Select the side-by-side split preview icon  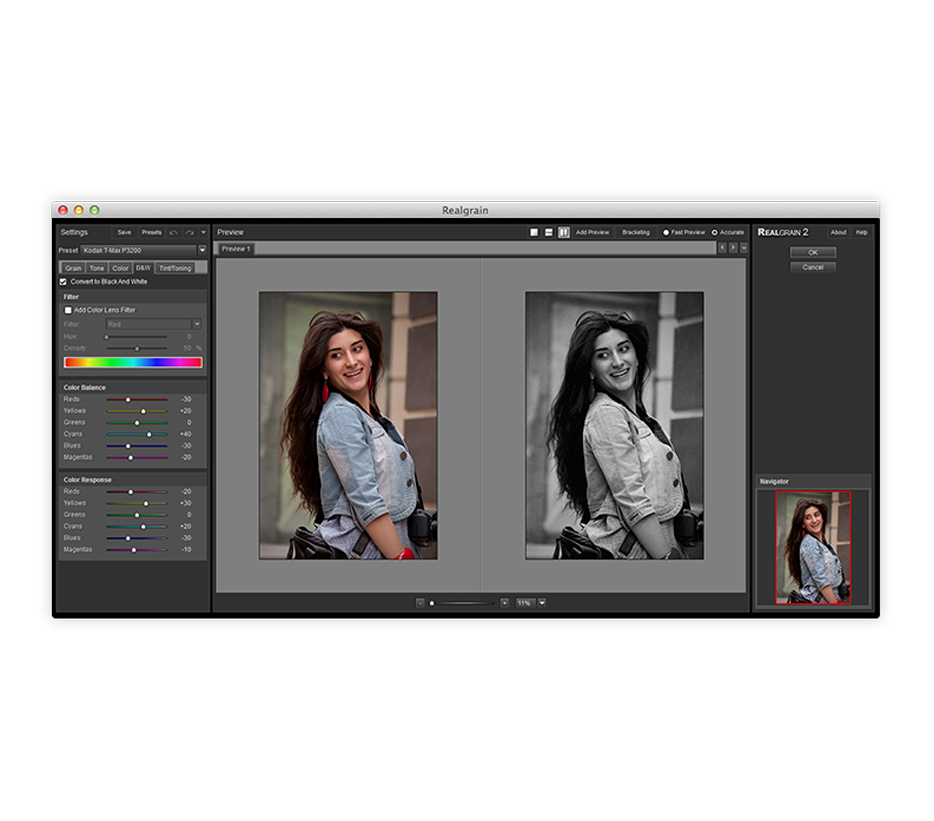(564, 232)
